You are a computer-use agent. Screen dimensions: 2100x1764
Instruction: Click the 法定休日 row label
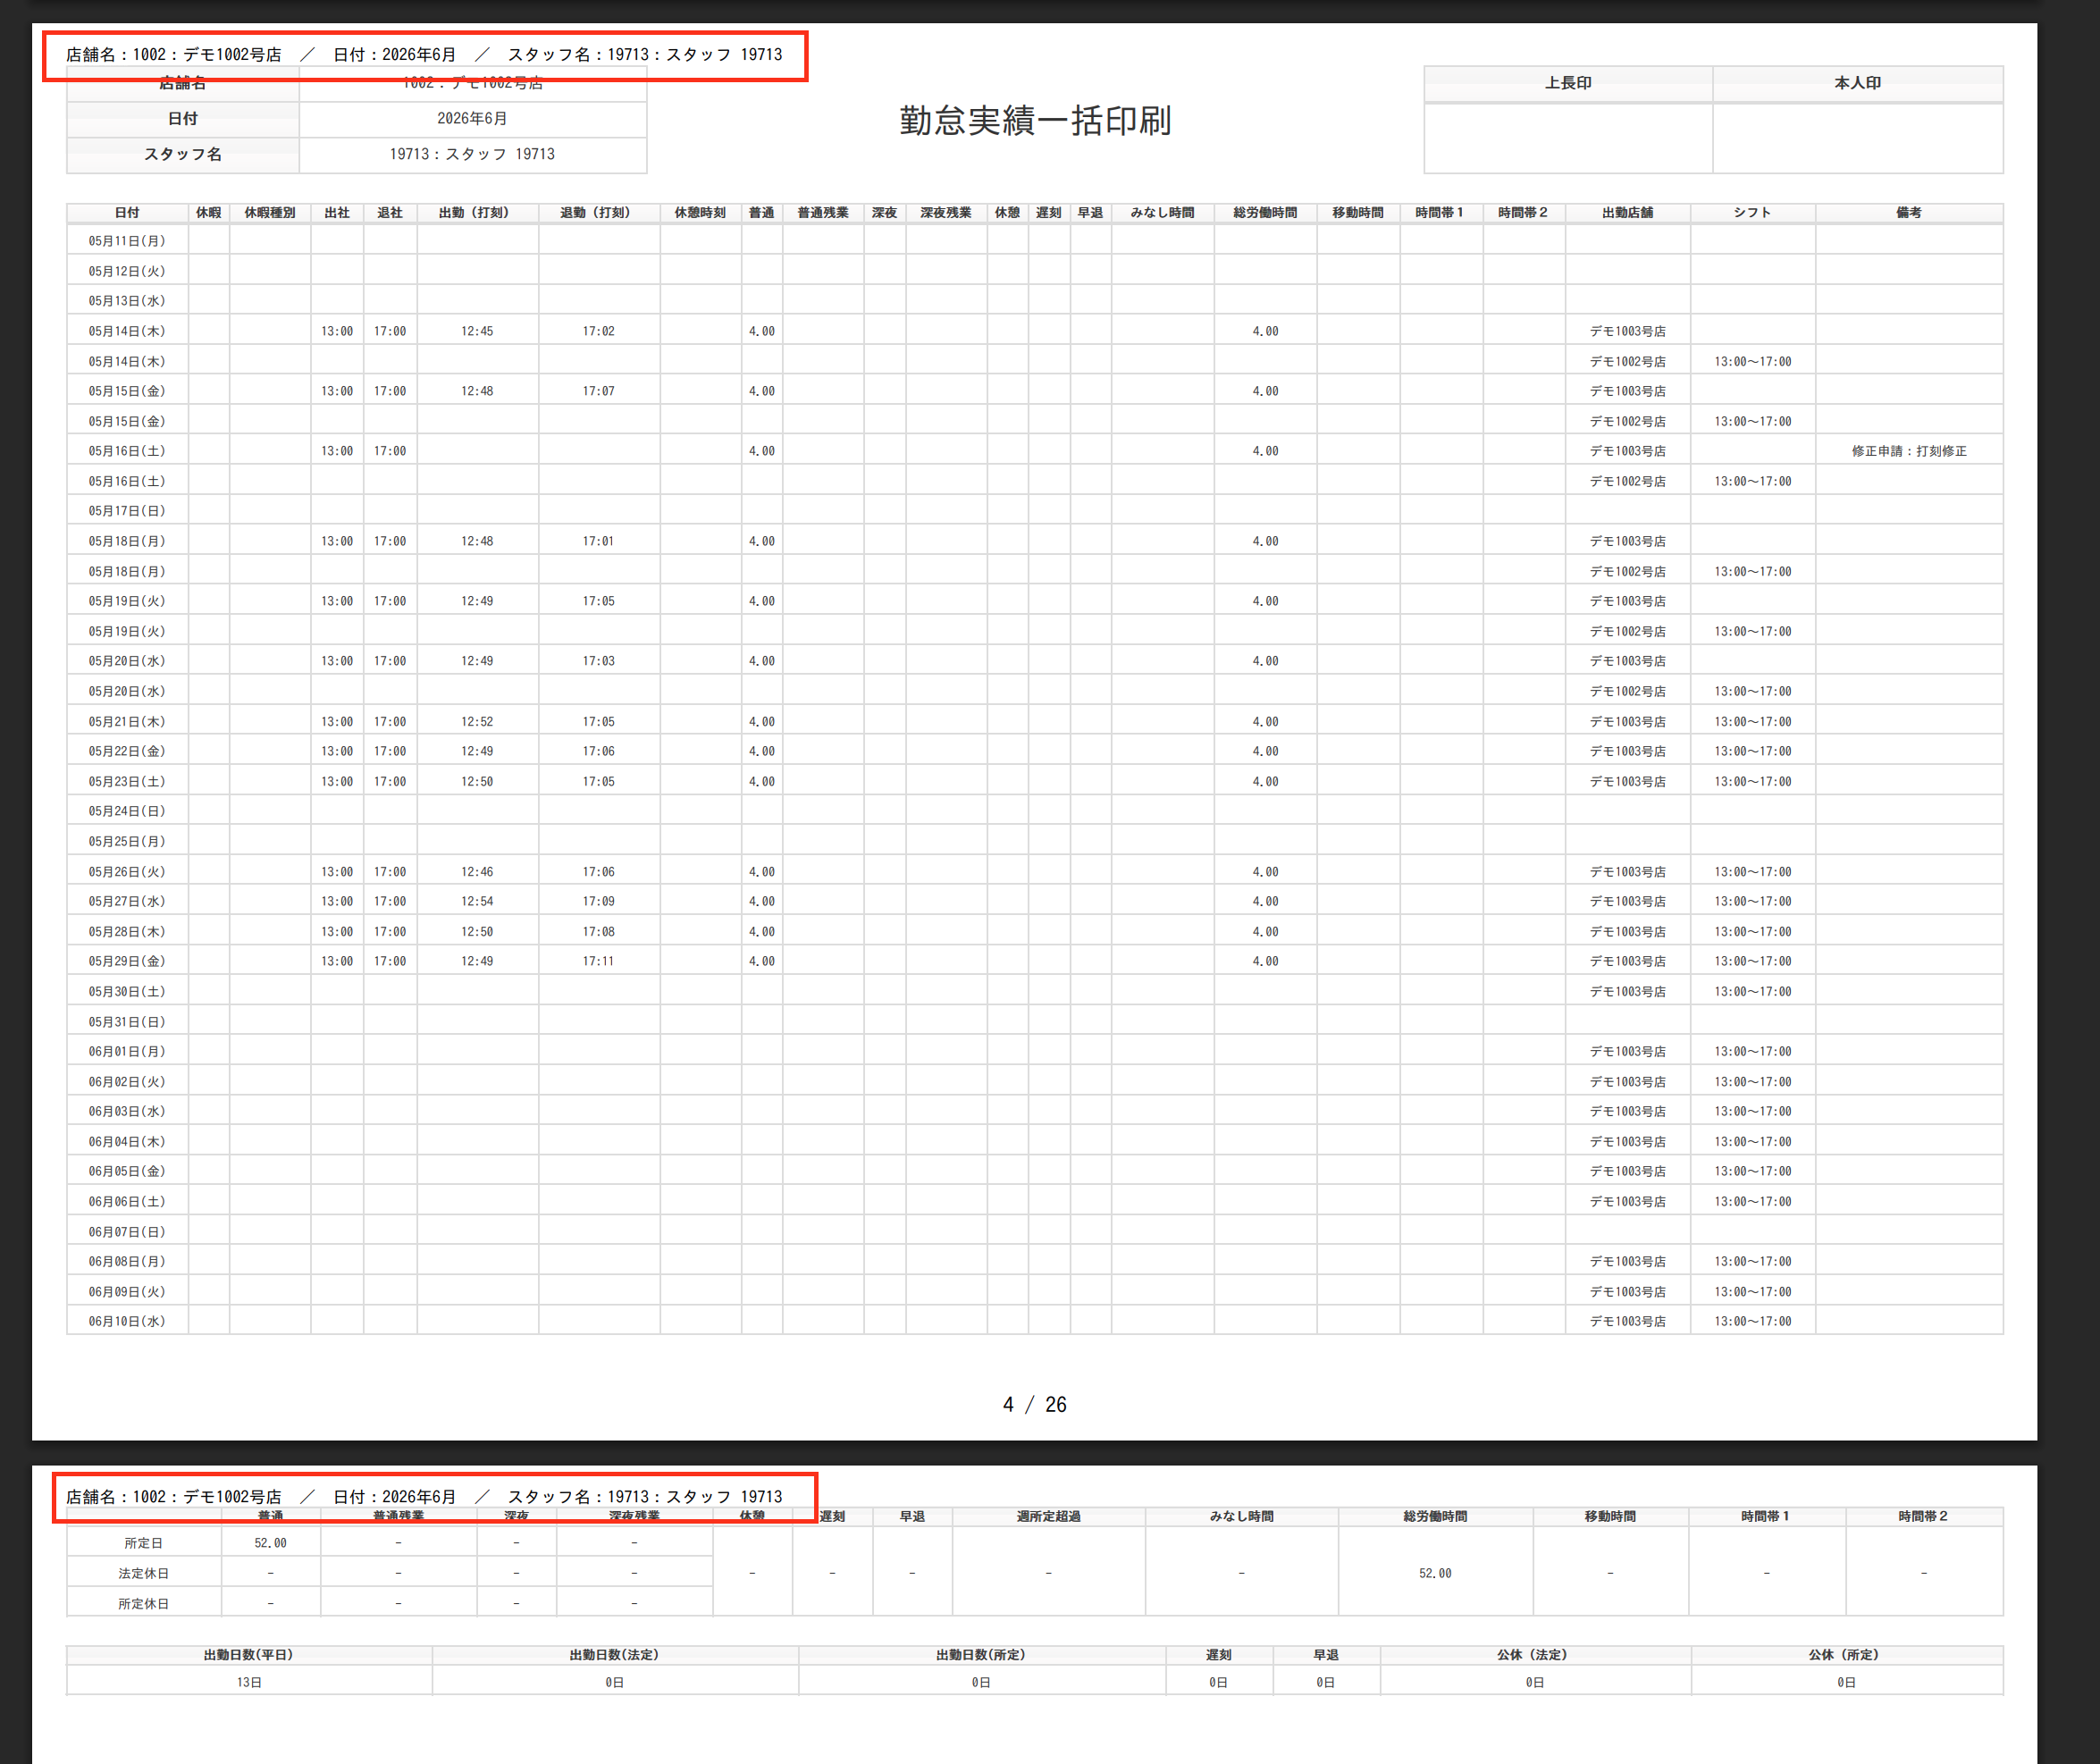coord(143,1573)
